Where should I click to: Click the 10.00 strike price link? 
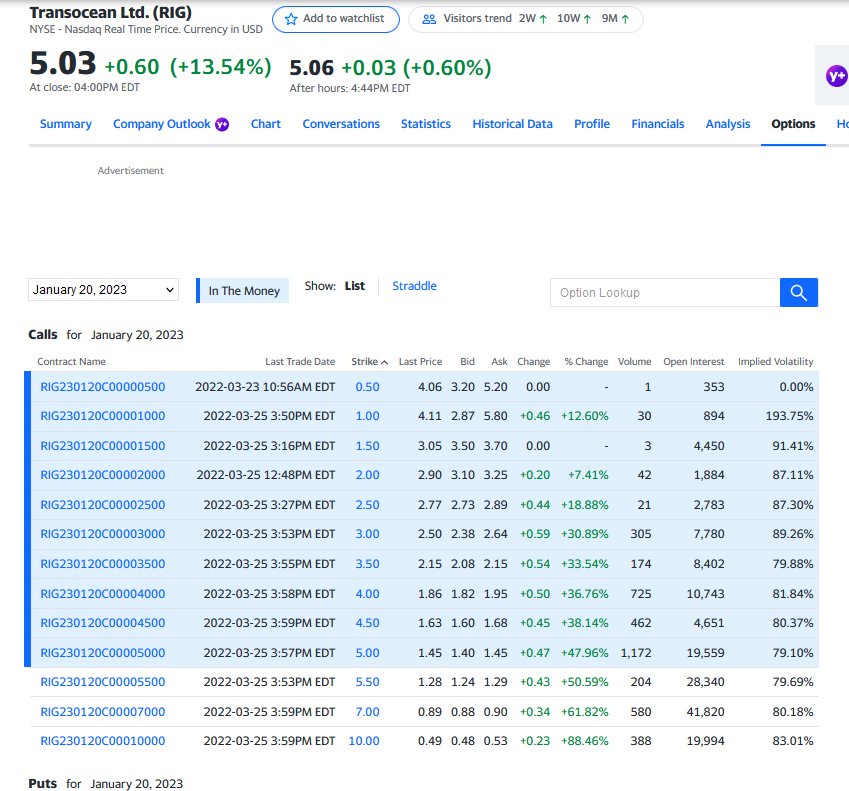coord(364,741)
